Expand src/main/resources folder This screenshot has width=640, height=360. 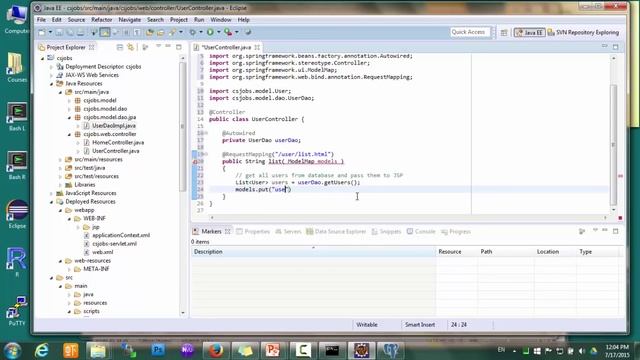(x=60, y=160)
